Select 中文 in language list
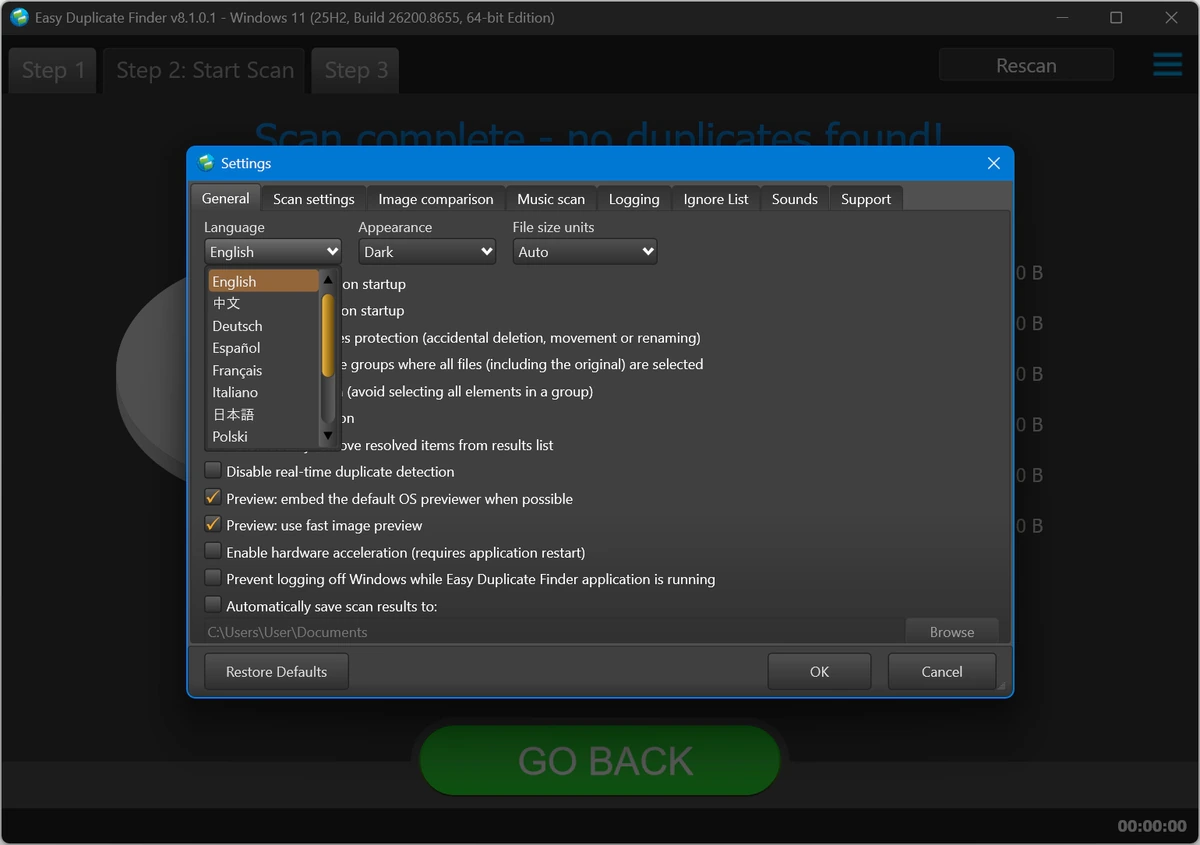Screen dimensions: 1200x845 point(264,303)
